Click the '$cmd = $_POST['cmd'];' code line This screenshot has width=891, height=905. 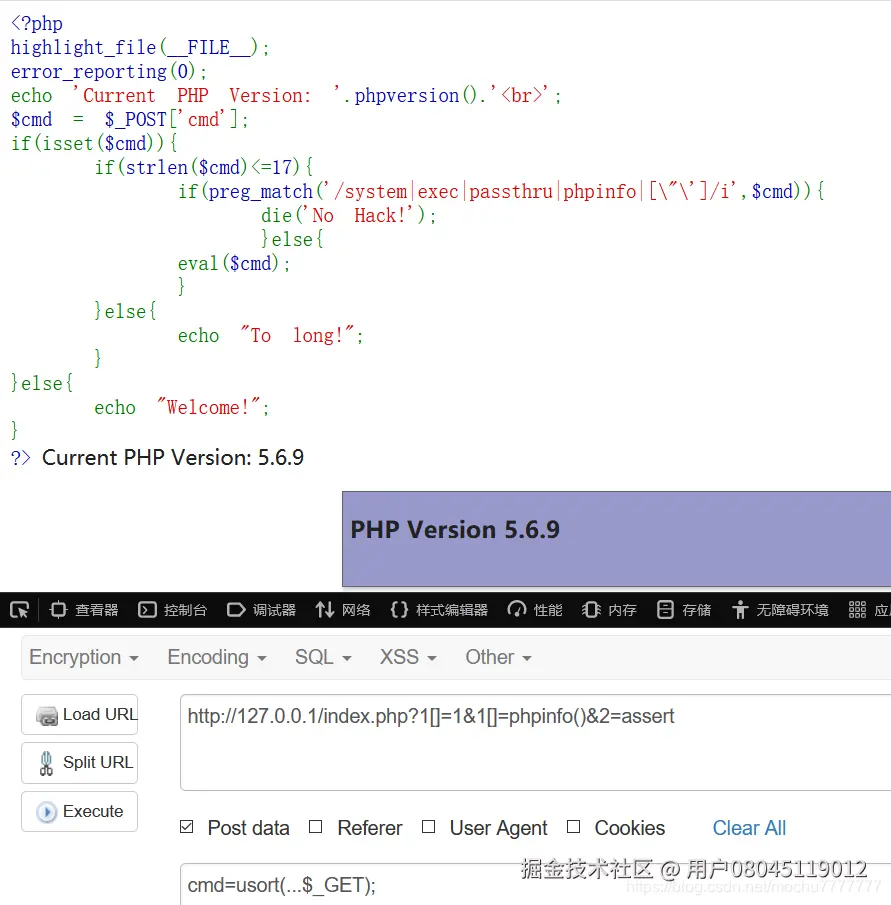click(x=130, y=119)
